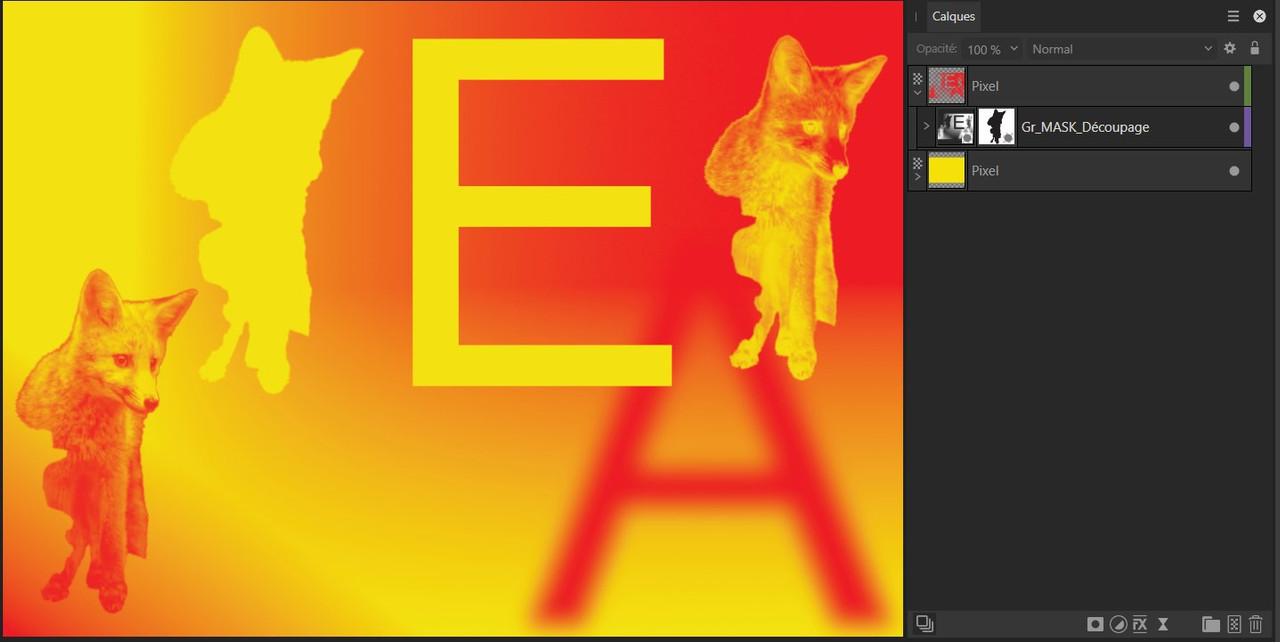Click the bottom Pixel layer name
This screenshot has width=1280, height=642.
(985, 170)
